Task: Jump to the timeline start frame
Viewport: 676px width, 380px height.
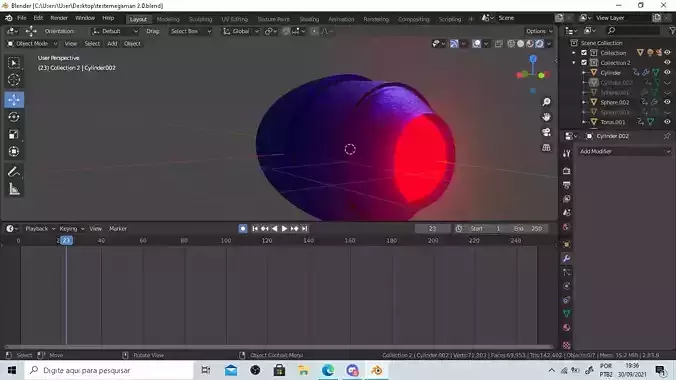Action: 255,229
